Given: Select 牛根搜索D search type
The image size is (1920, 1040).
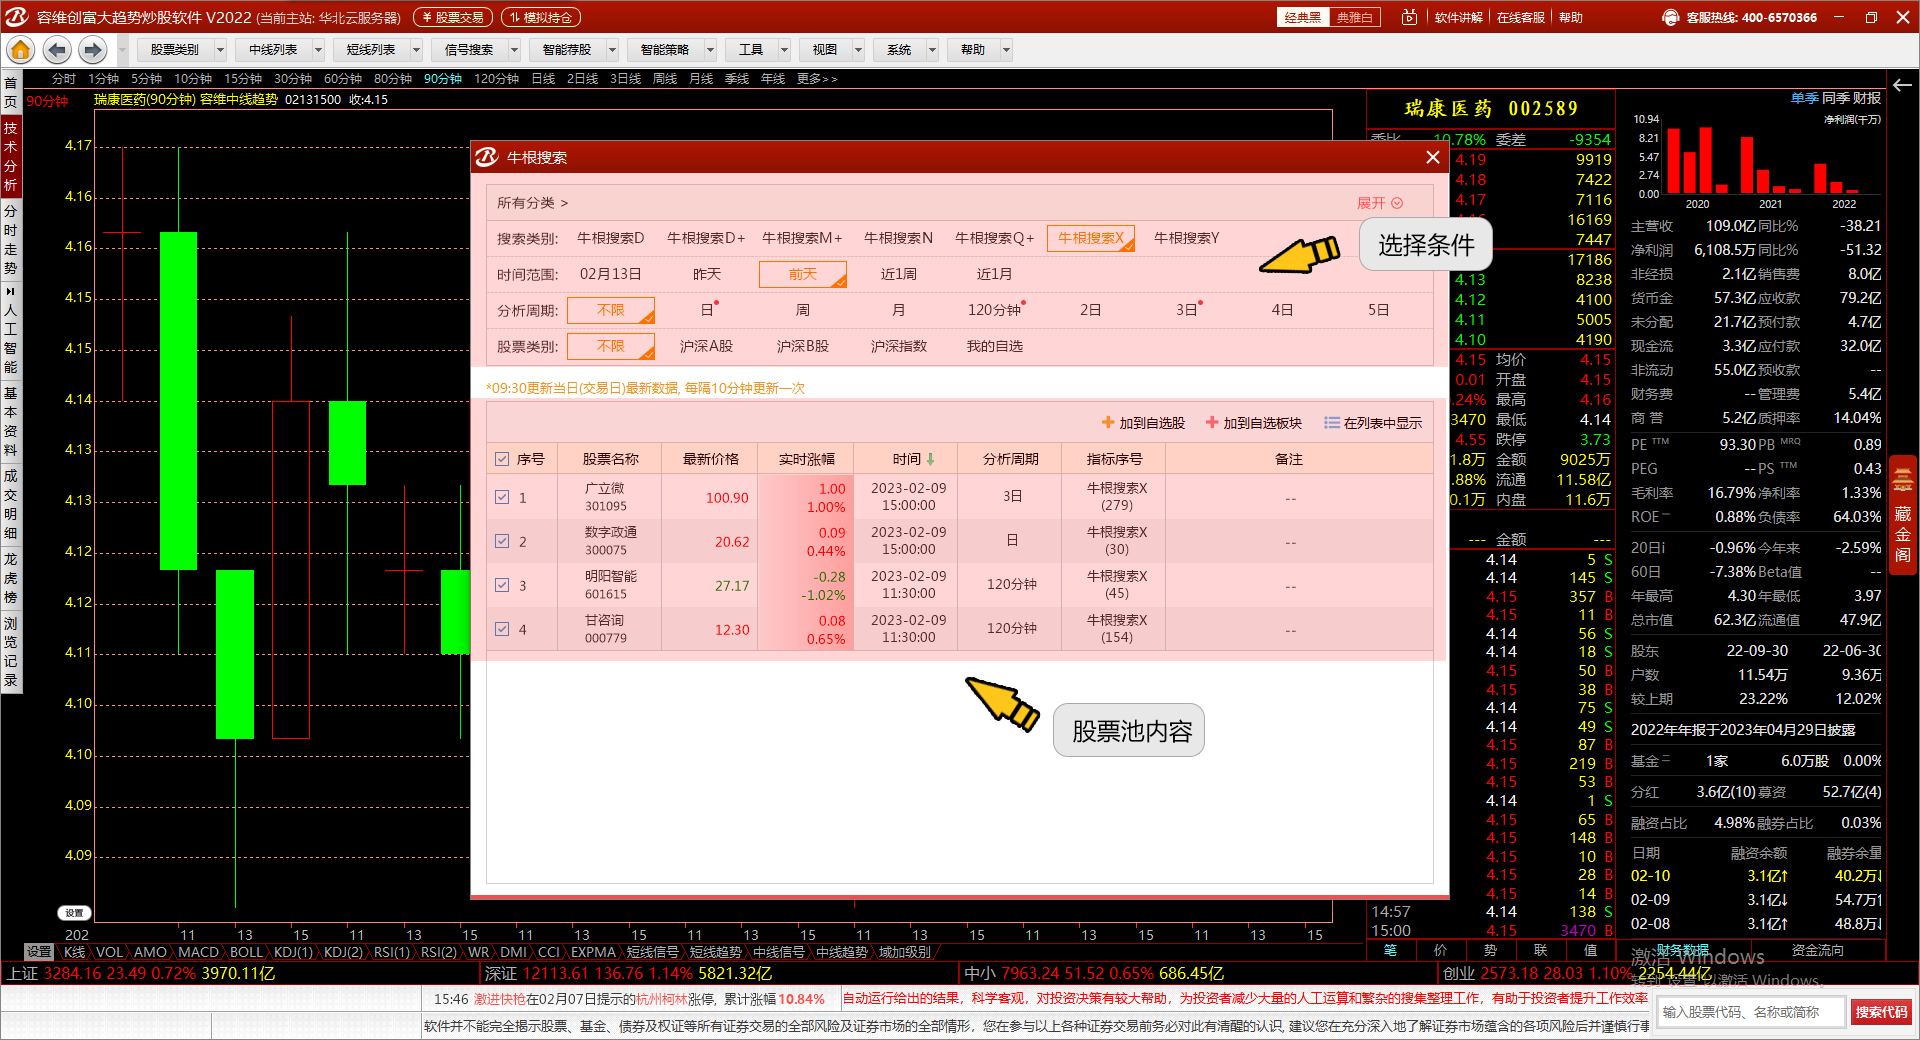Looking at the screenshot, I should click(611, 238).
